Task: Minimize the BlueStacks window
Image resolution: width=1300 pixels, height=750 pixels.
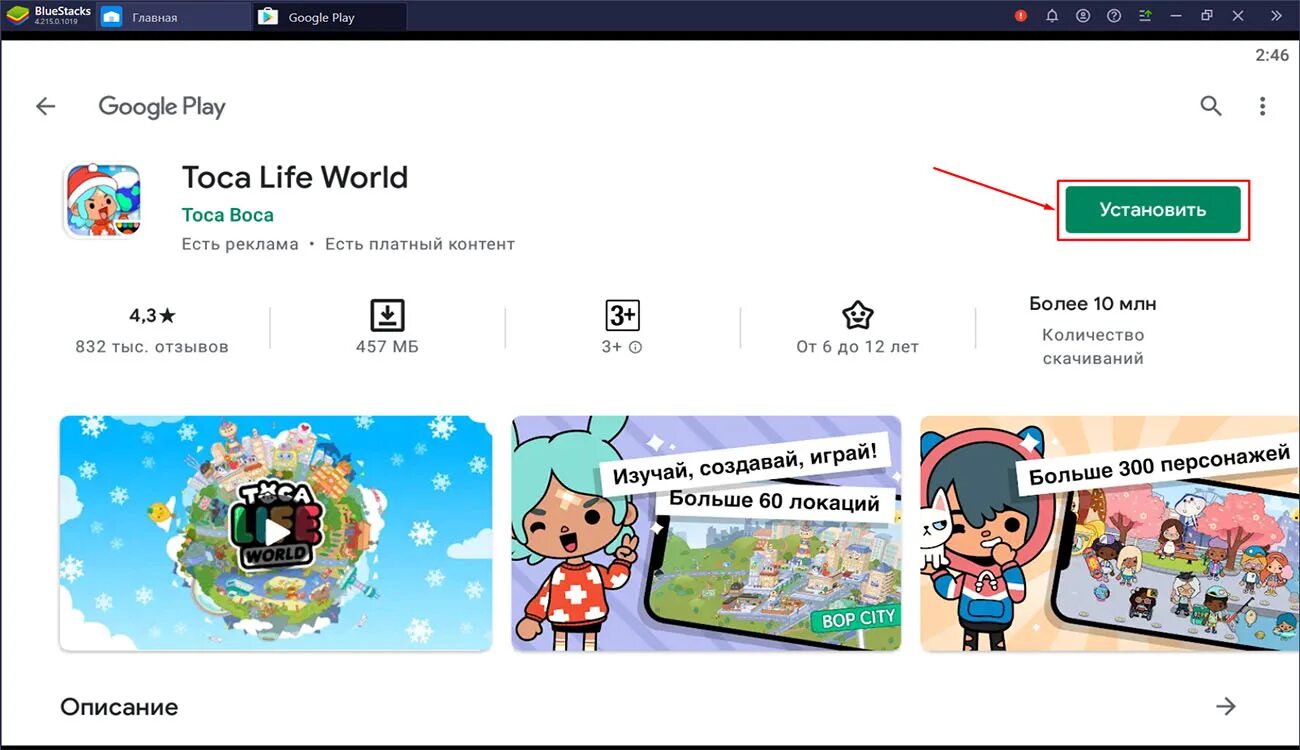Action: click(1177, 16)
